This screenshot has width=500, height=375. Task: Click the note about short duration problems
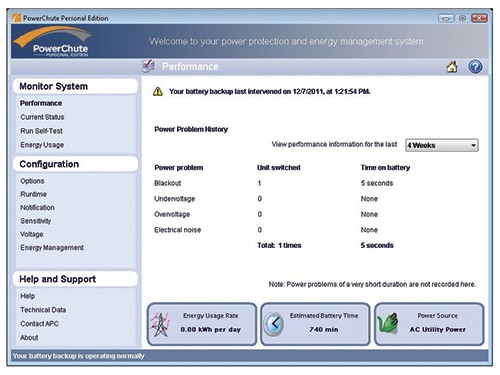pyautogui.click(x=372, y=284)
